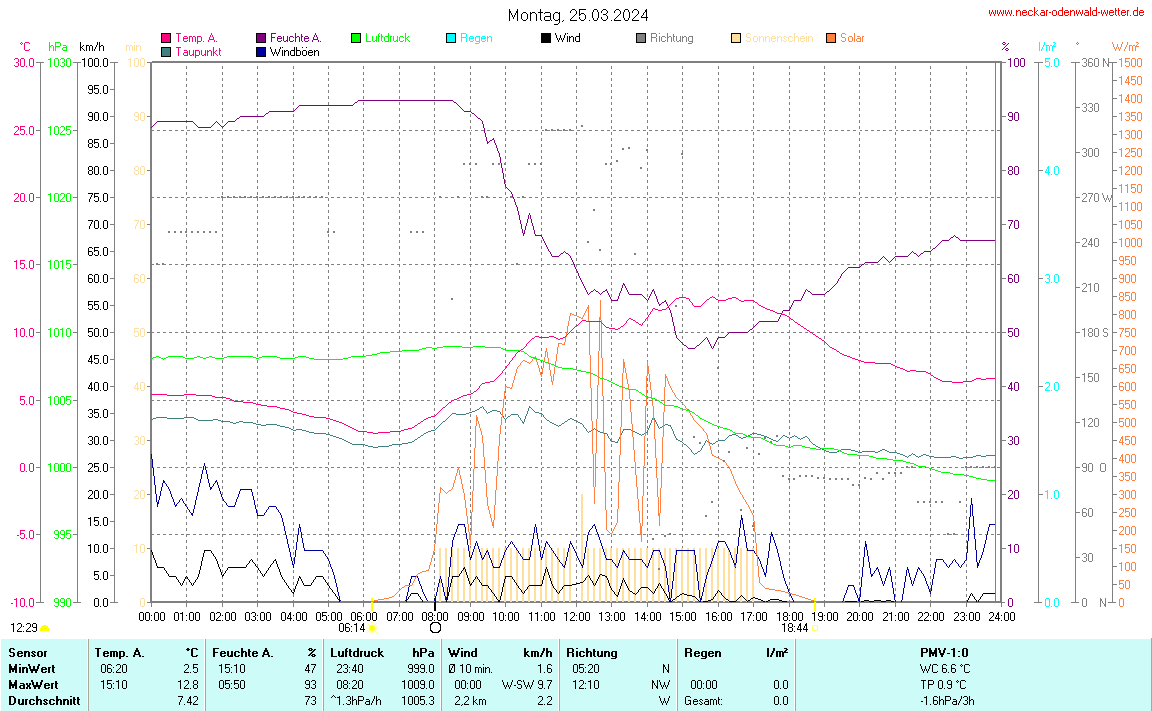Image resolution: width=1152 pixels, height=711 pixels.
Task: Select the Luftdruck green legend swatch
Action: pos(356,38)
